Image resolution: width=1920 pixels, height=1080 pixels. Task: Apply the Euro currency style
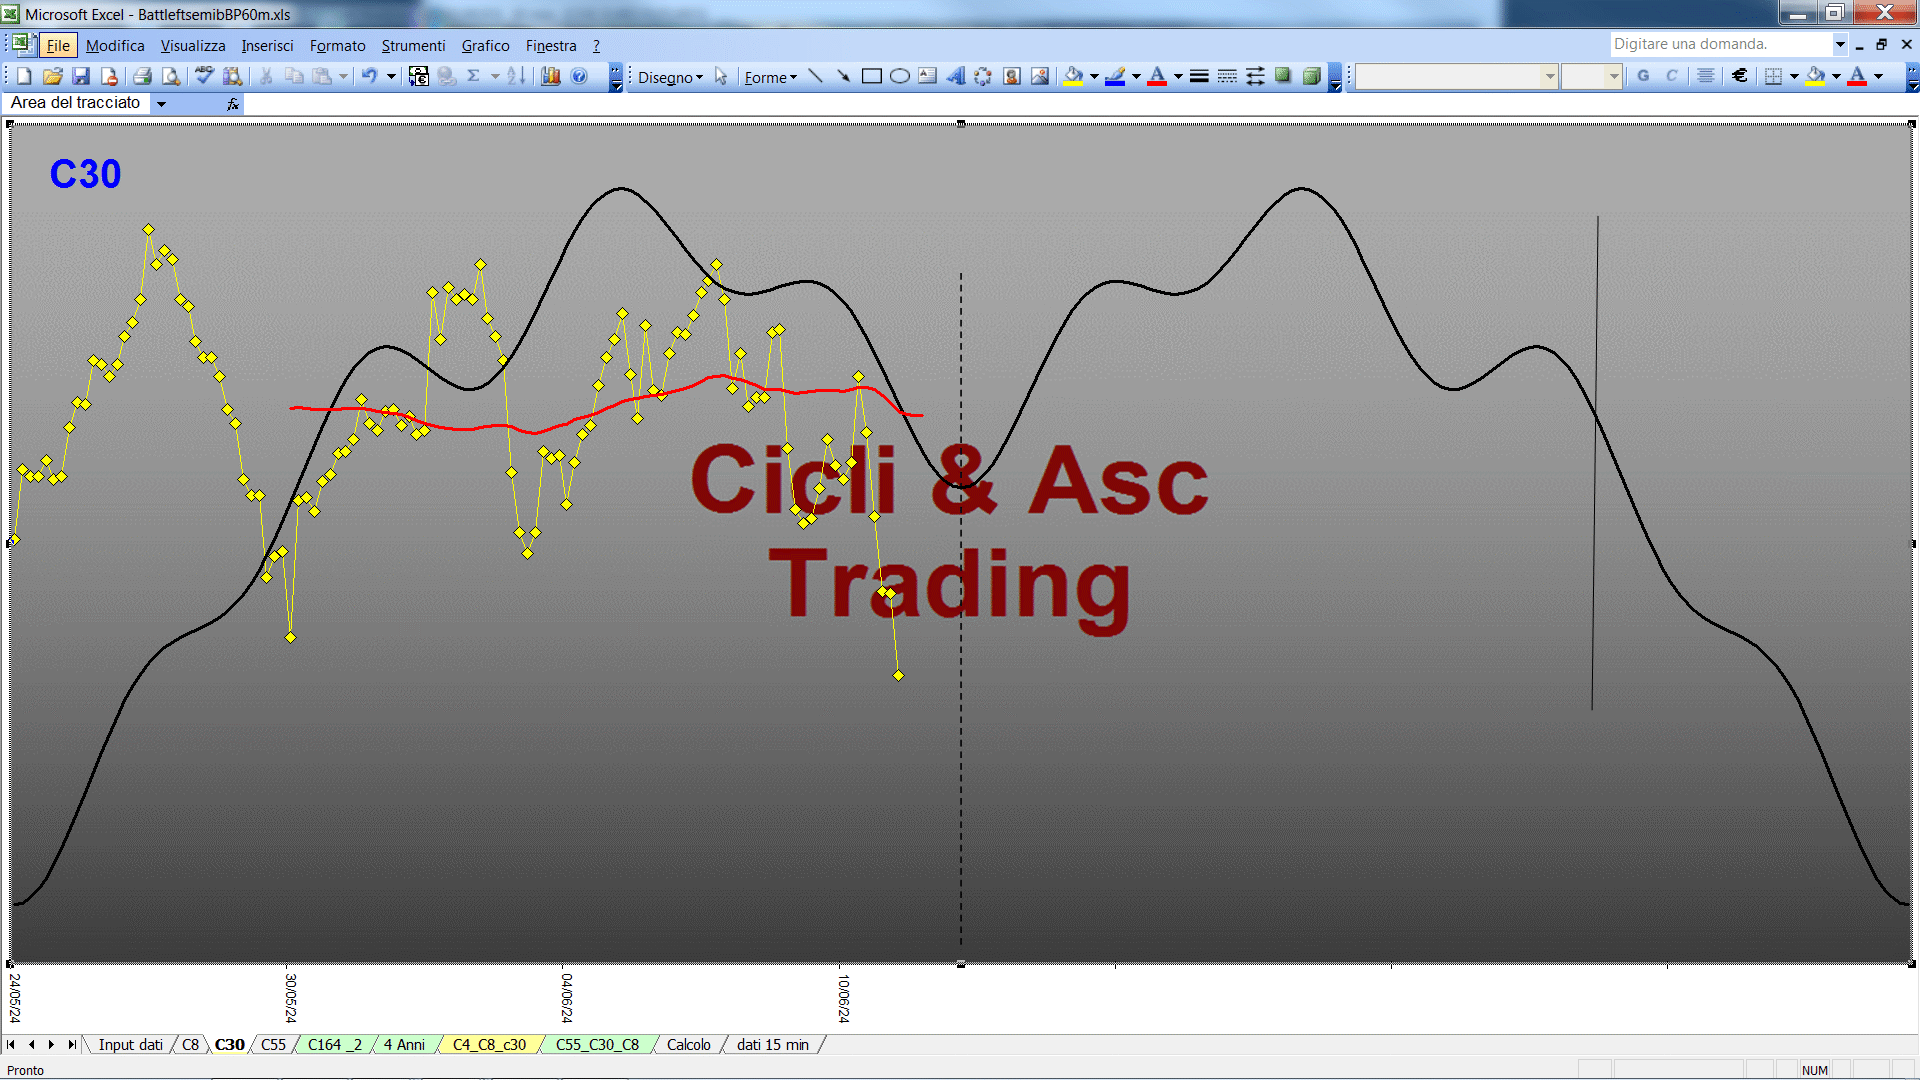[1740, 76]
